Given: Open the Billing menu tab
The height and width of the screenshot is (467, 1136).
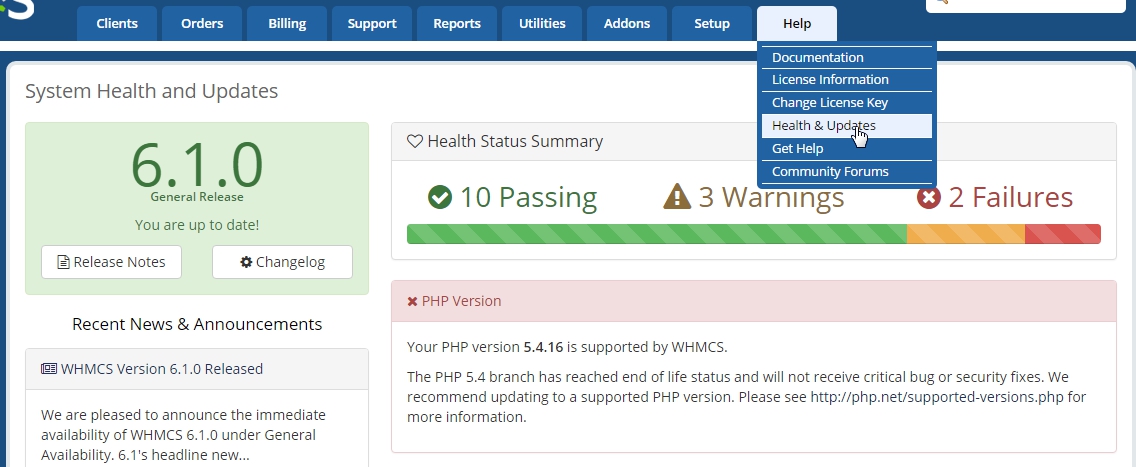Looking at the screenshot, I should pos(287,23).
